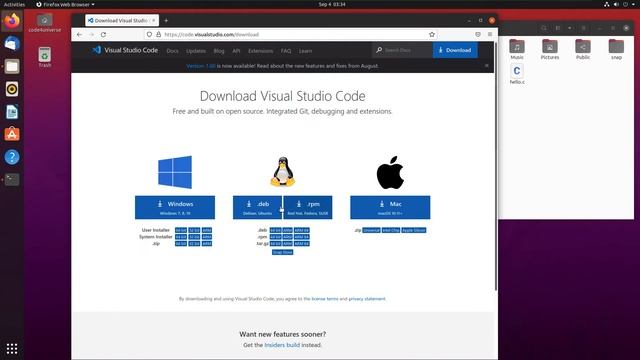Click Linux tar.gz 64 bit button
The height and width of the screenshot is (360, 640).
(276, 244)
